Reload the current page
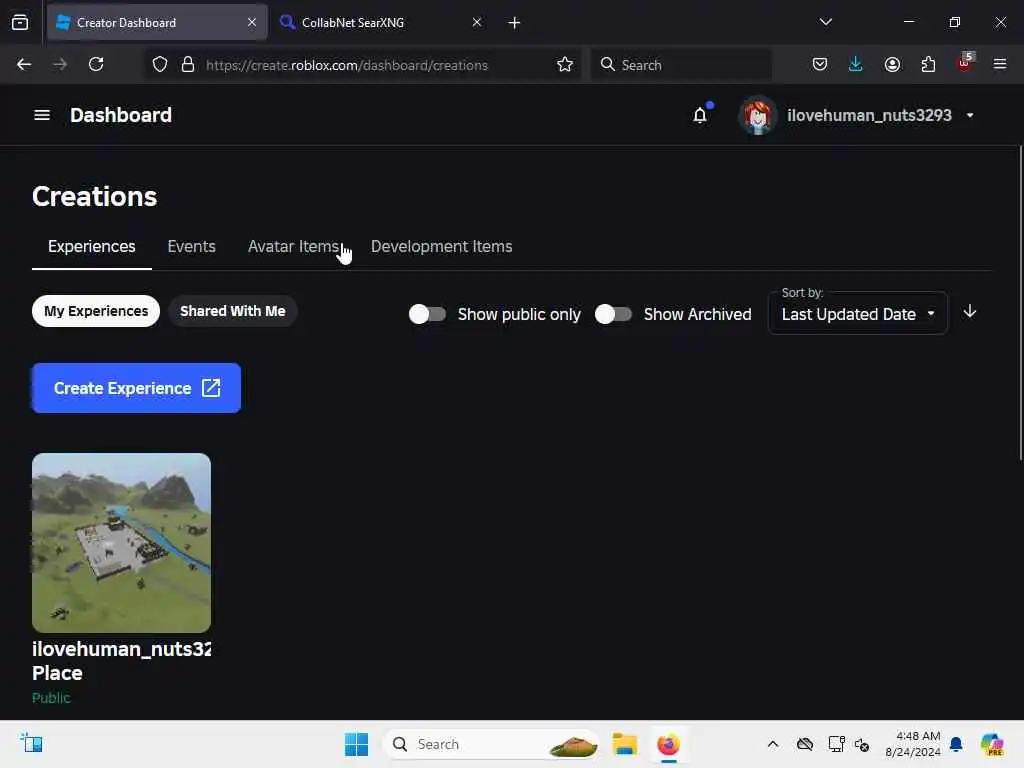The height and width of the screenshot is (768, 1024). 96,64
